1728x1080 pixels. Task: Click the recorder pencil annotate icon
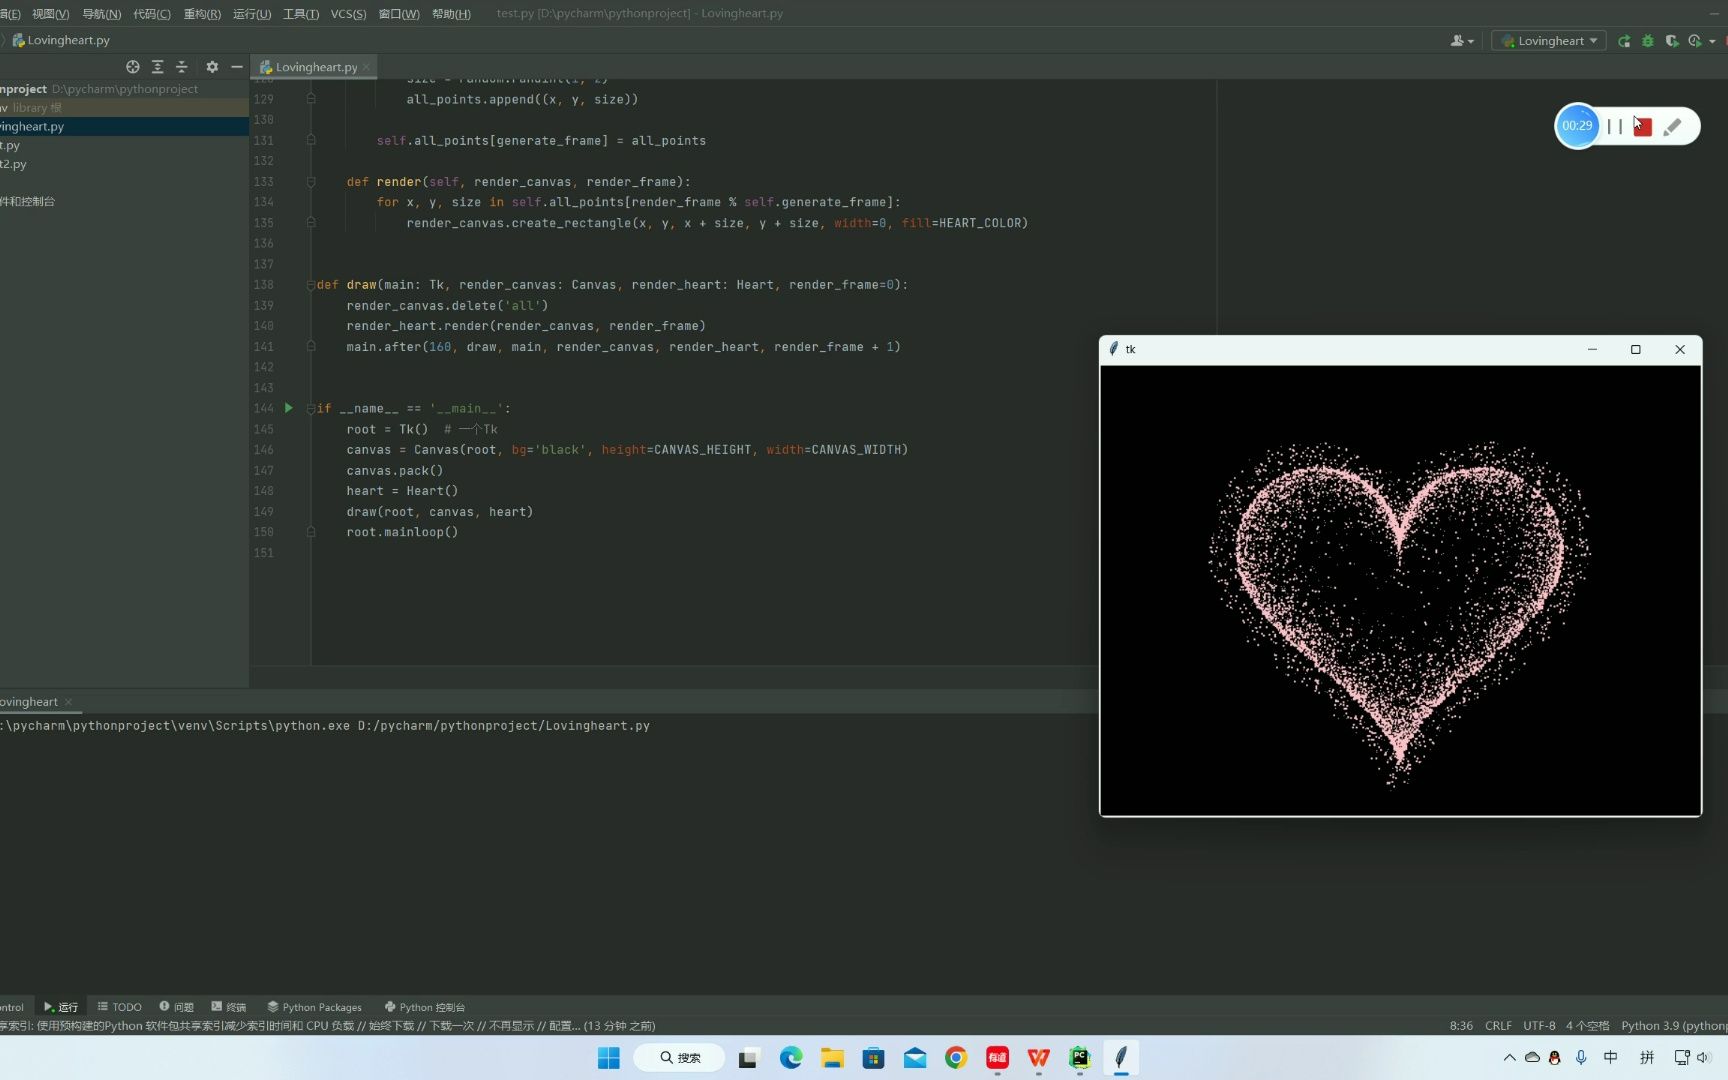click(1672, 126)
